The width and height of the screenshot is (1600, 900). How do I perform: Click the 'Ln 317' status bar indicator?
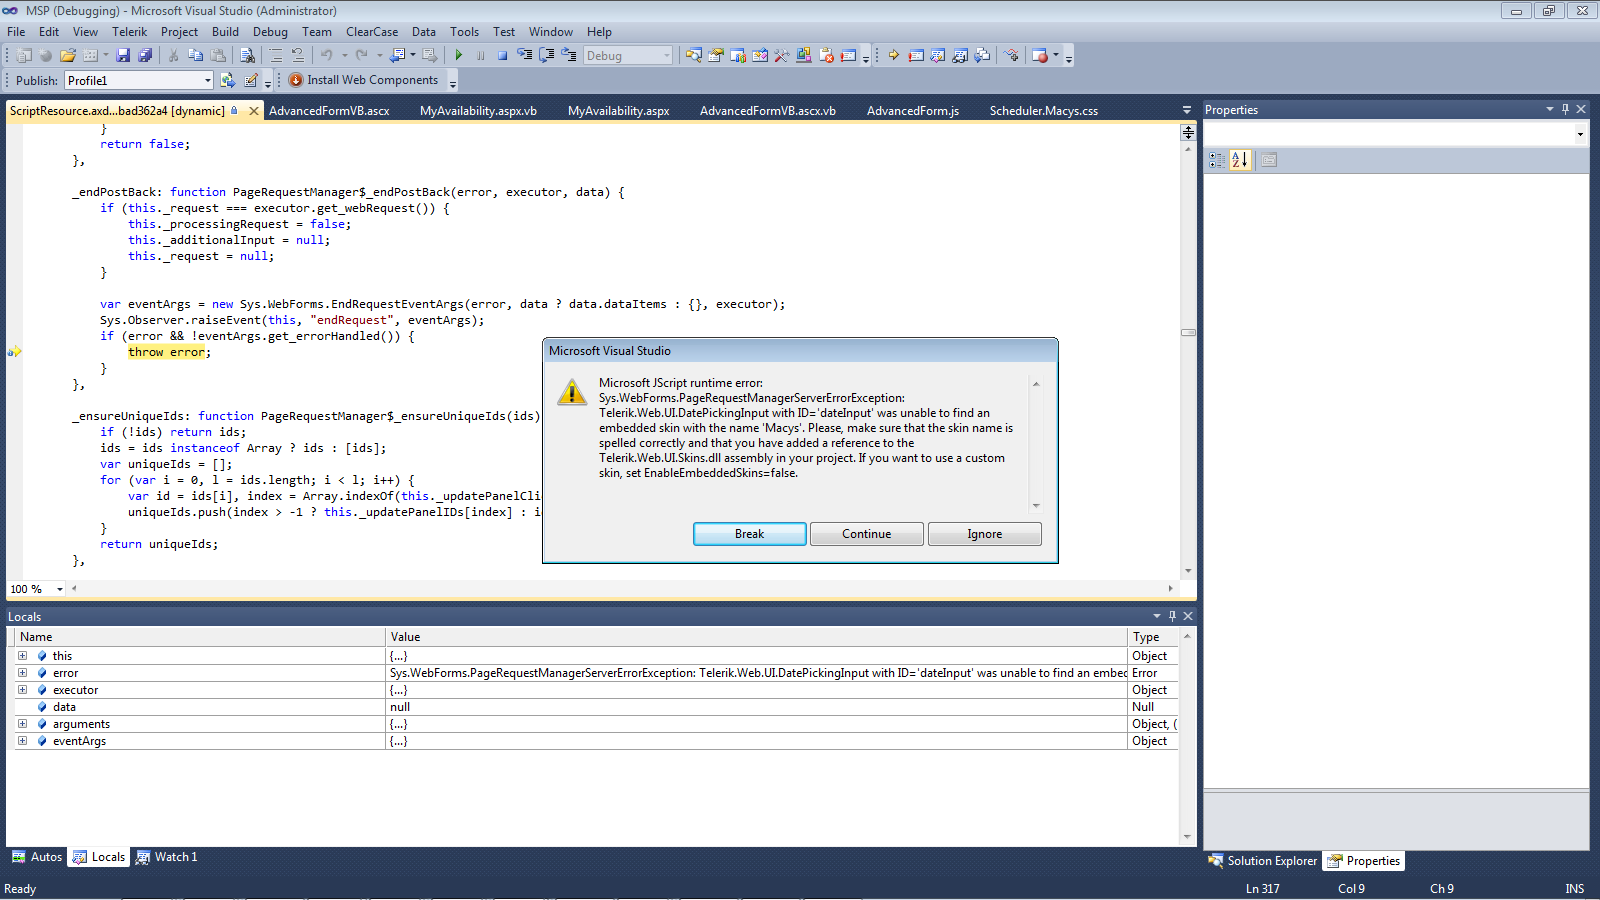(1262, 889)
